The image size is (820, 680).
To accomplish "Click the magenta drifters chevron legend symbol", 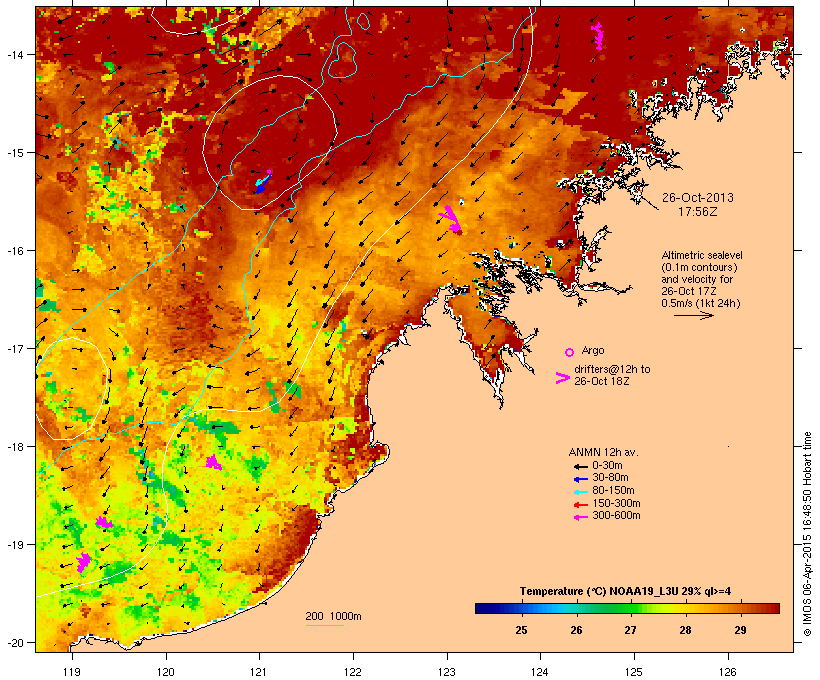I will (x=563, y=378).
